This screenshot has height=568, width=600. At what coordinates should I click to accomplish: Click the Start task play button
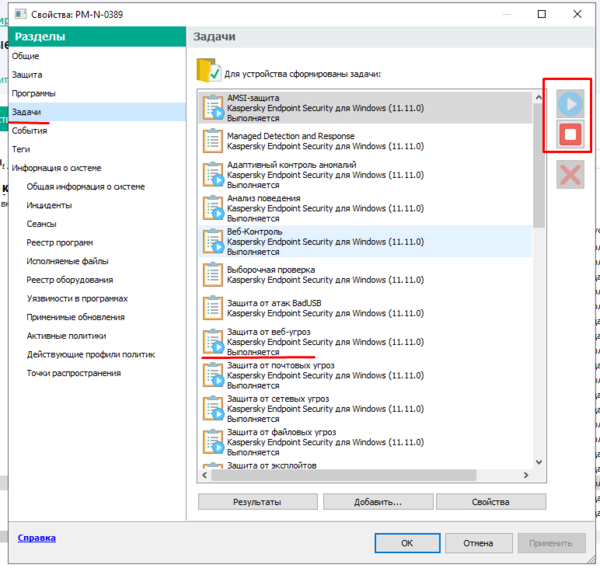[570, 104]
